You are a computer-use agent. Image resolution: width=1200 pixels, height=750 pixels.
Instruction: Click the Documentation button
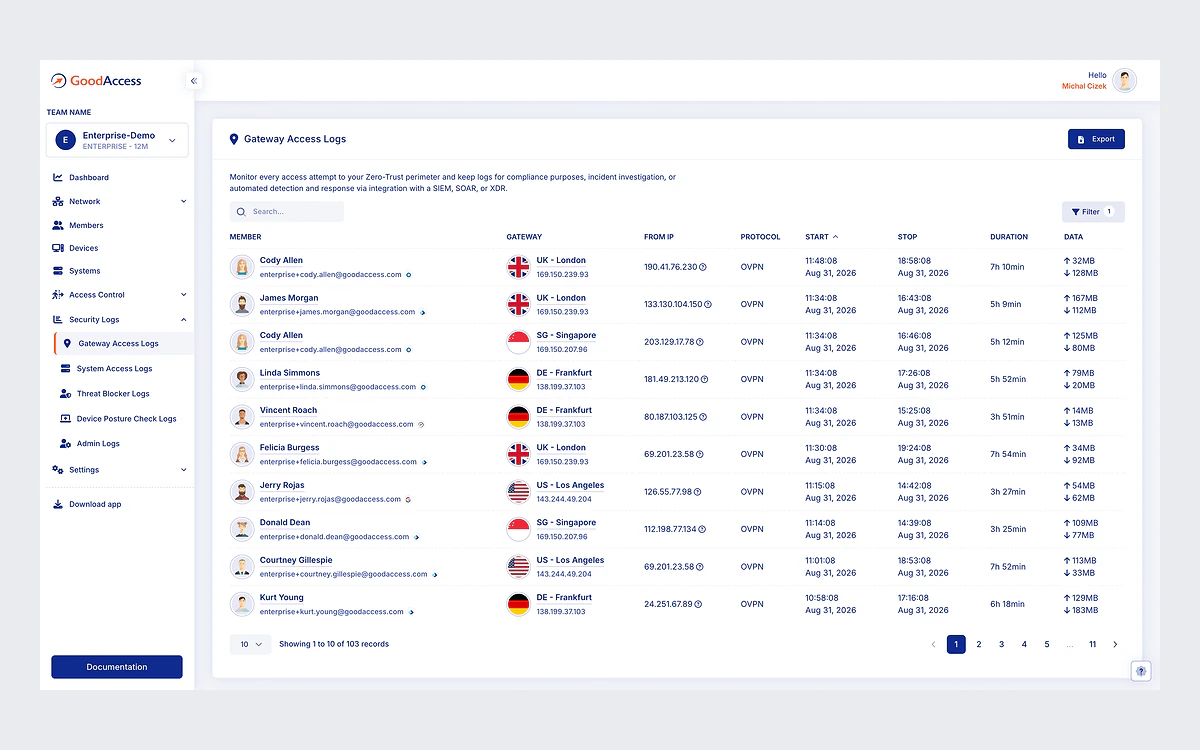pyautogui.click(x=117, y=667)
